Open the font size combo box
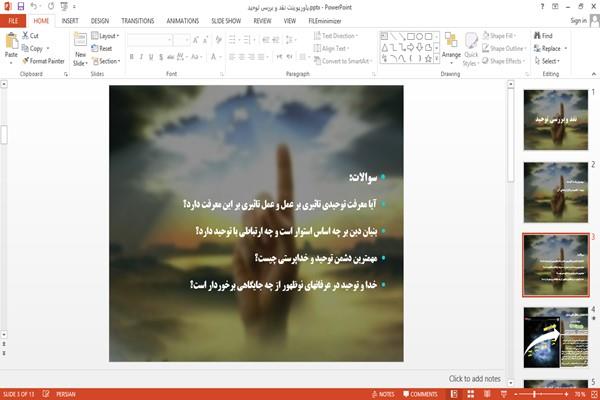This screenshot has width=600, height=400. 181,40
